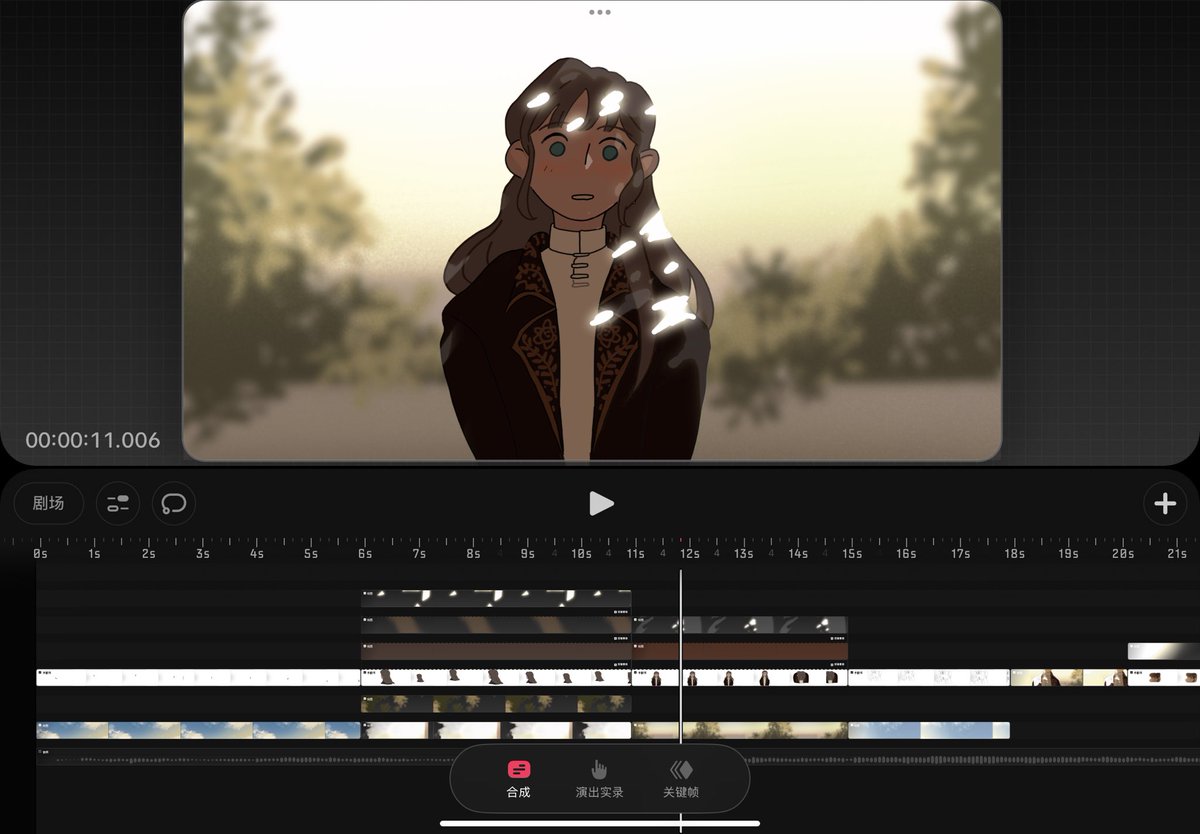The image size is (1200, 834).
Task: Select the topmost light-flecks clip at 6s
Action: 496,597
